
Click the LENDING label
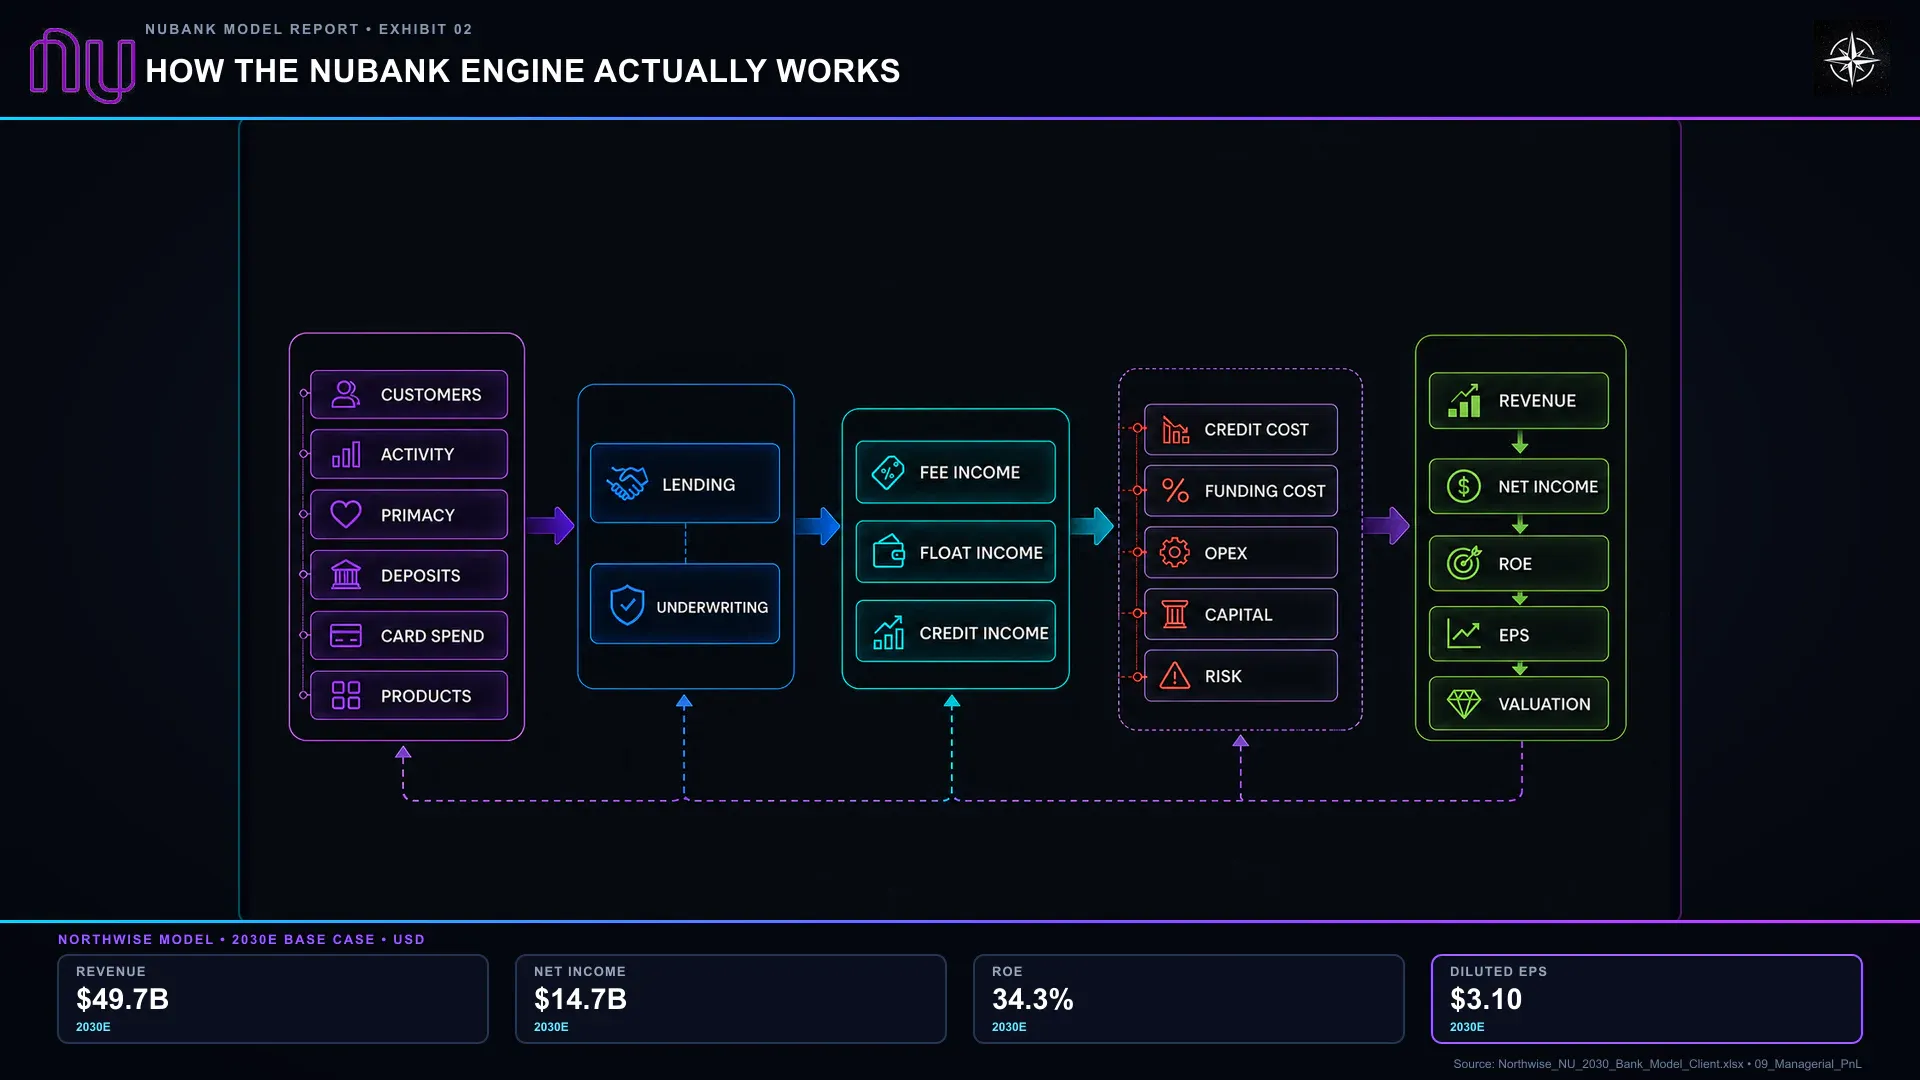(699, 485)
